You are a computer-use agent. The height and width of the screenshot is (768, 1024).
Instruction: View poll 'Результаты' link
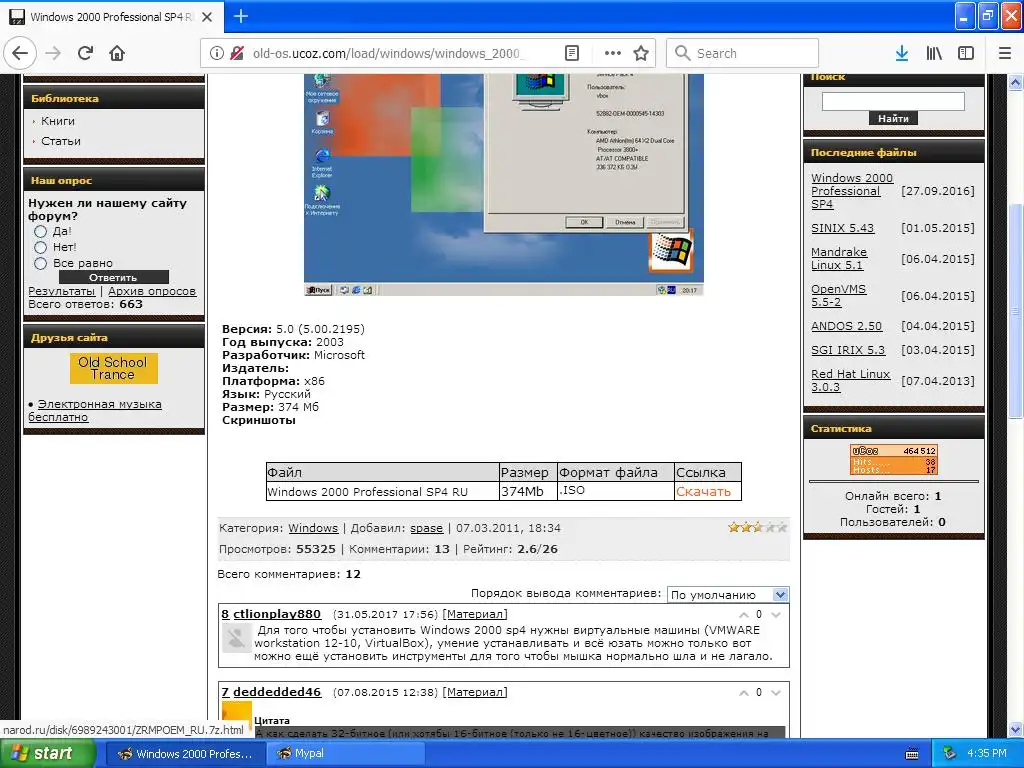tap(61, 291)
